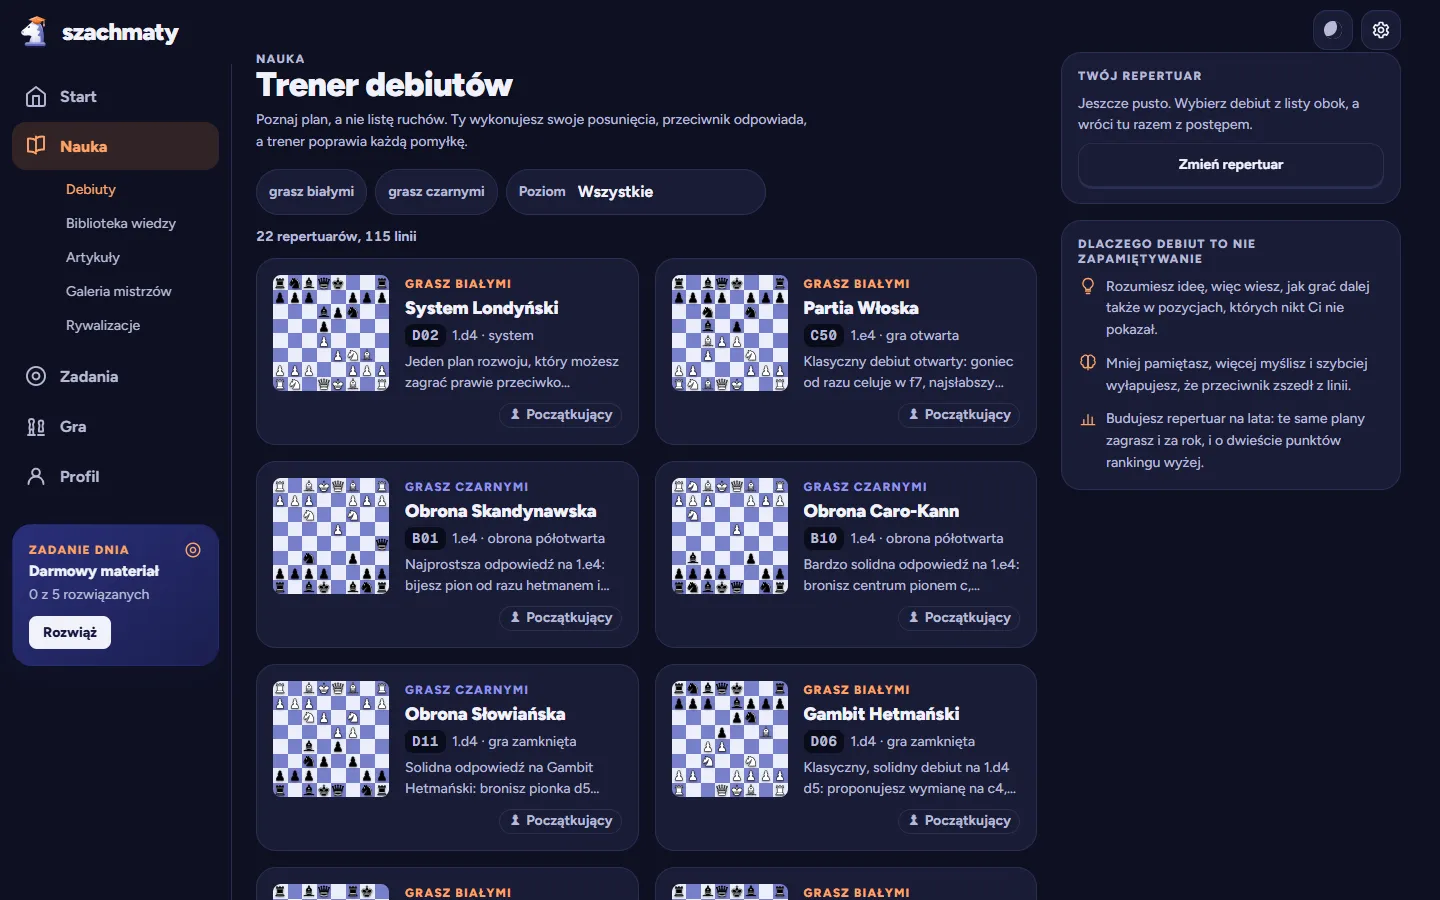
Task: Click the Nauka open-book icon
Action: (x=36, y=146)
